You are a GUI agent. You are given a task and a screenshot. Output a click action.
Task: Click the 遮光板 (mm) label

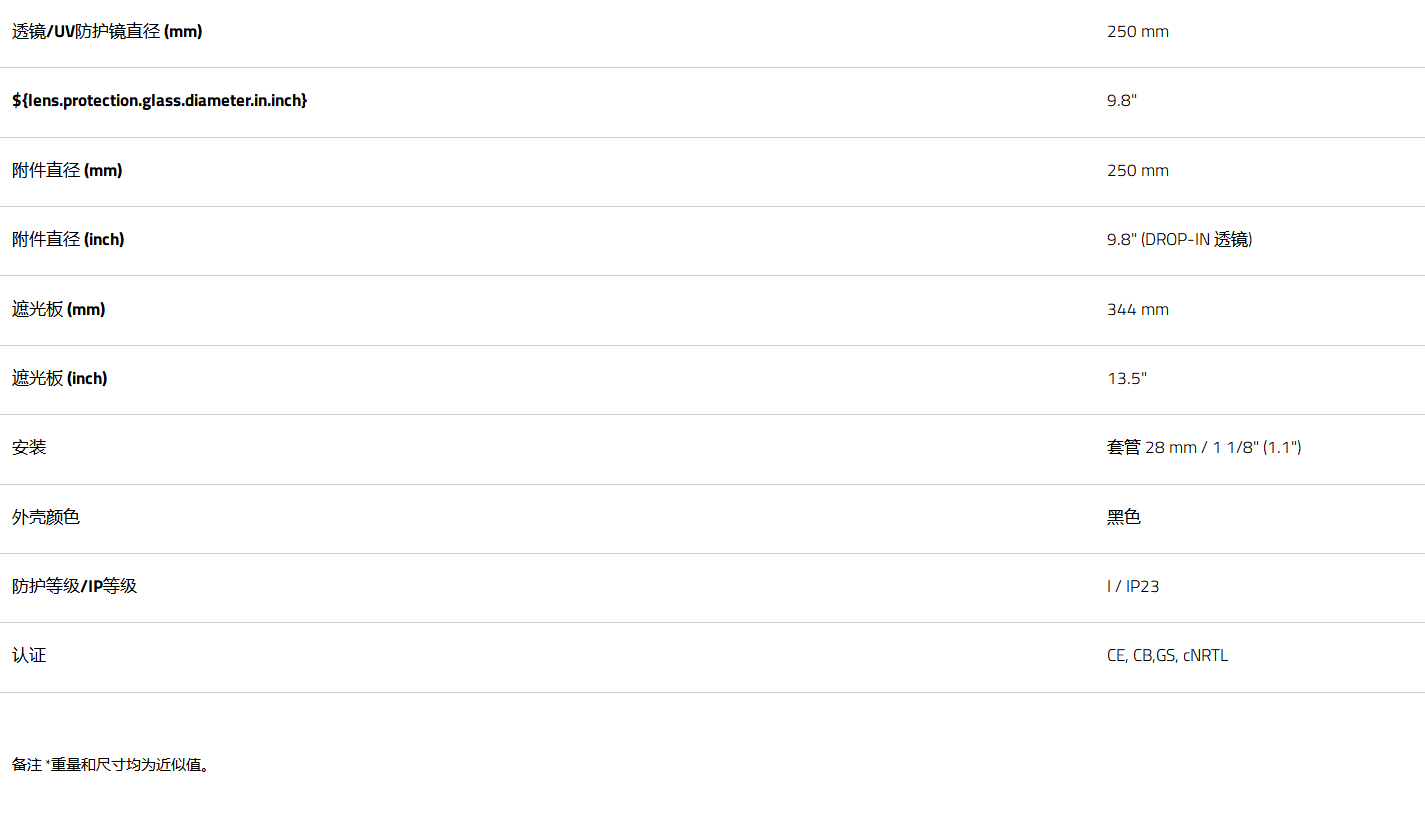[x=59, y=309]
